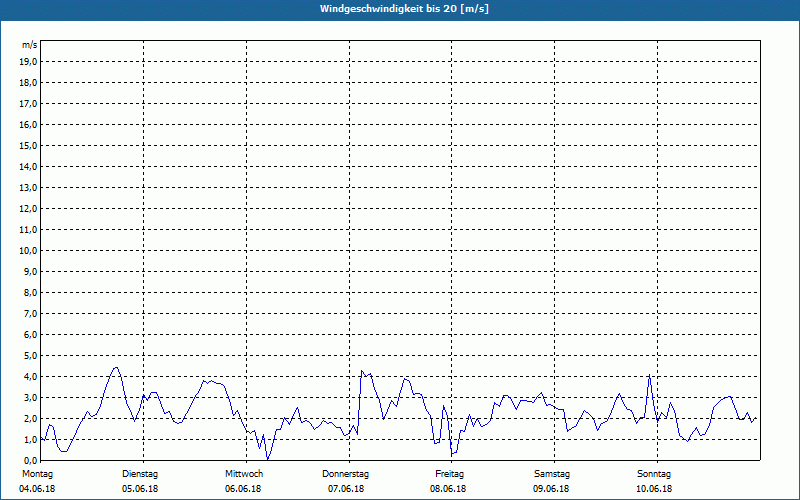The width and height of the screenshot is (800, 500).
Task: Click the 'Montag' day label
Action: coord(37,474)
